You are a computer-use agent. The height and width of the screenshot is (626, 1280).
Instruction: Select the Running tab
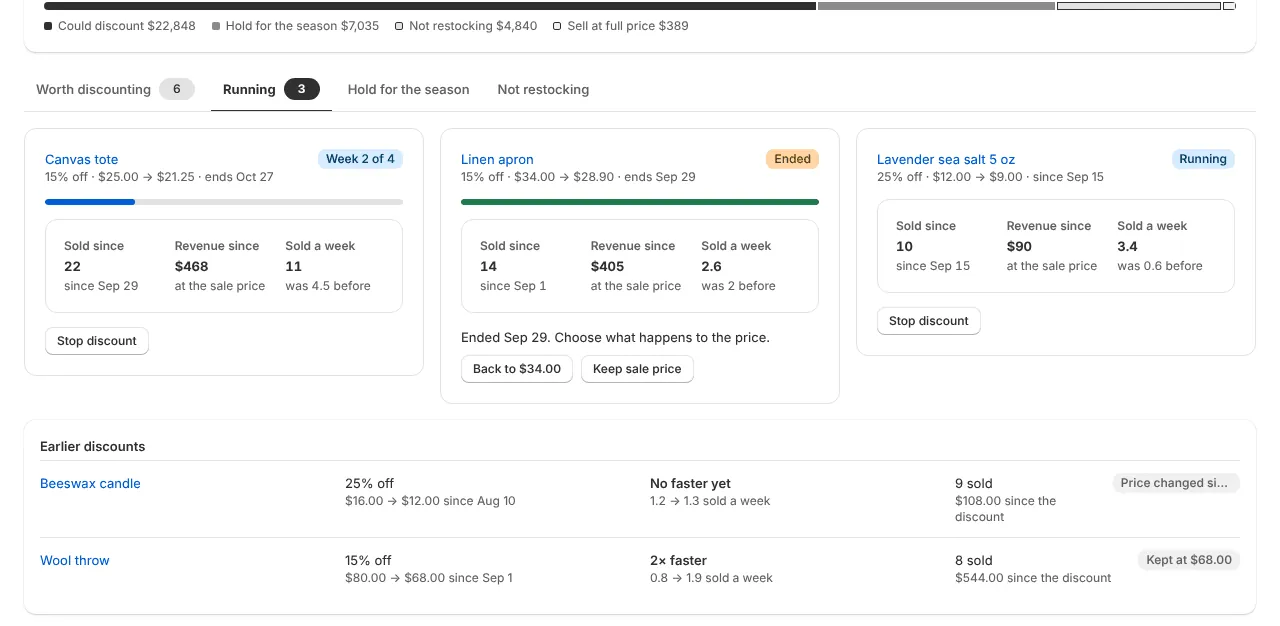pos(271,89)
